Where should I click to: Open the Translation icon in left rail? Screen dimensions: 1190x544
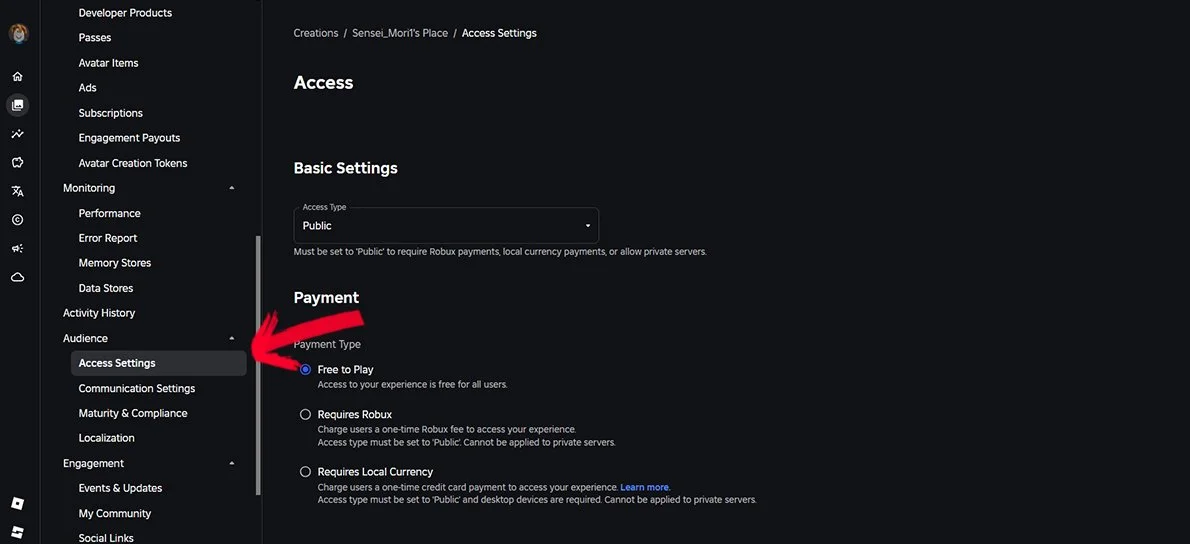(17, 191)
